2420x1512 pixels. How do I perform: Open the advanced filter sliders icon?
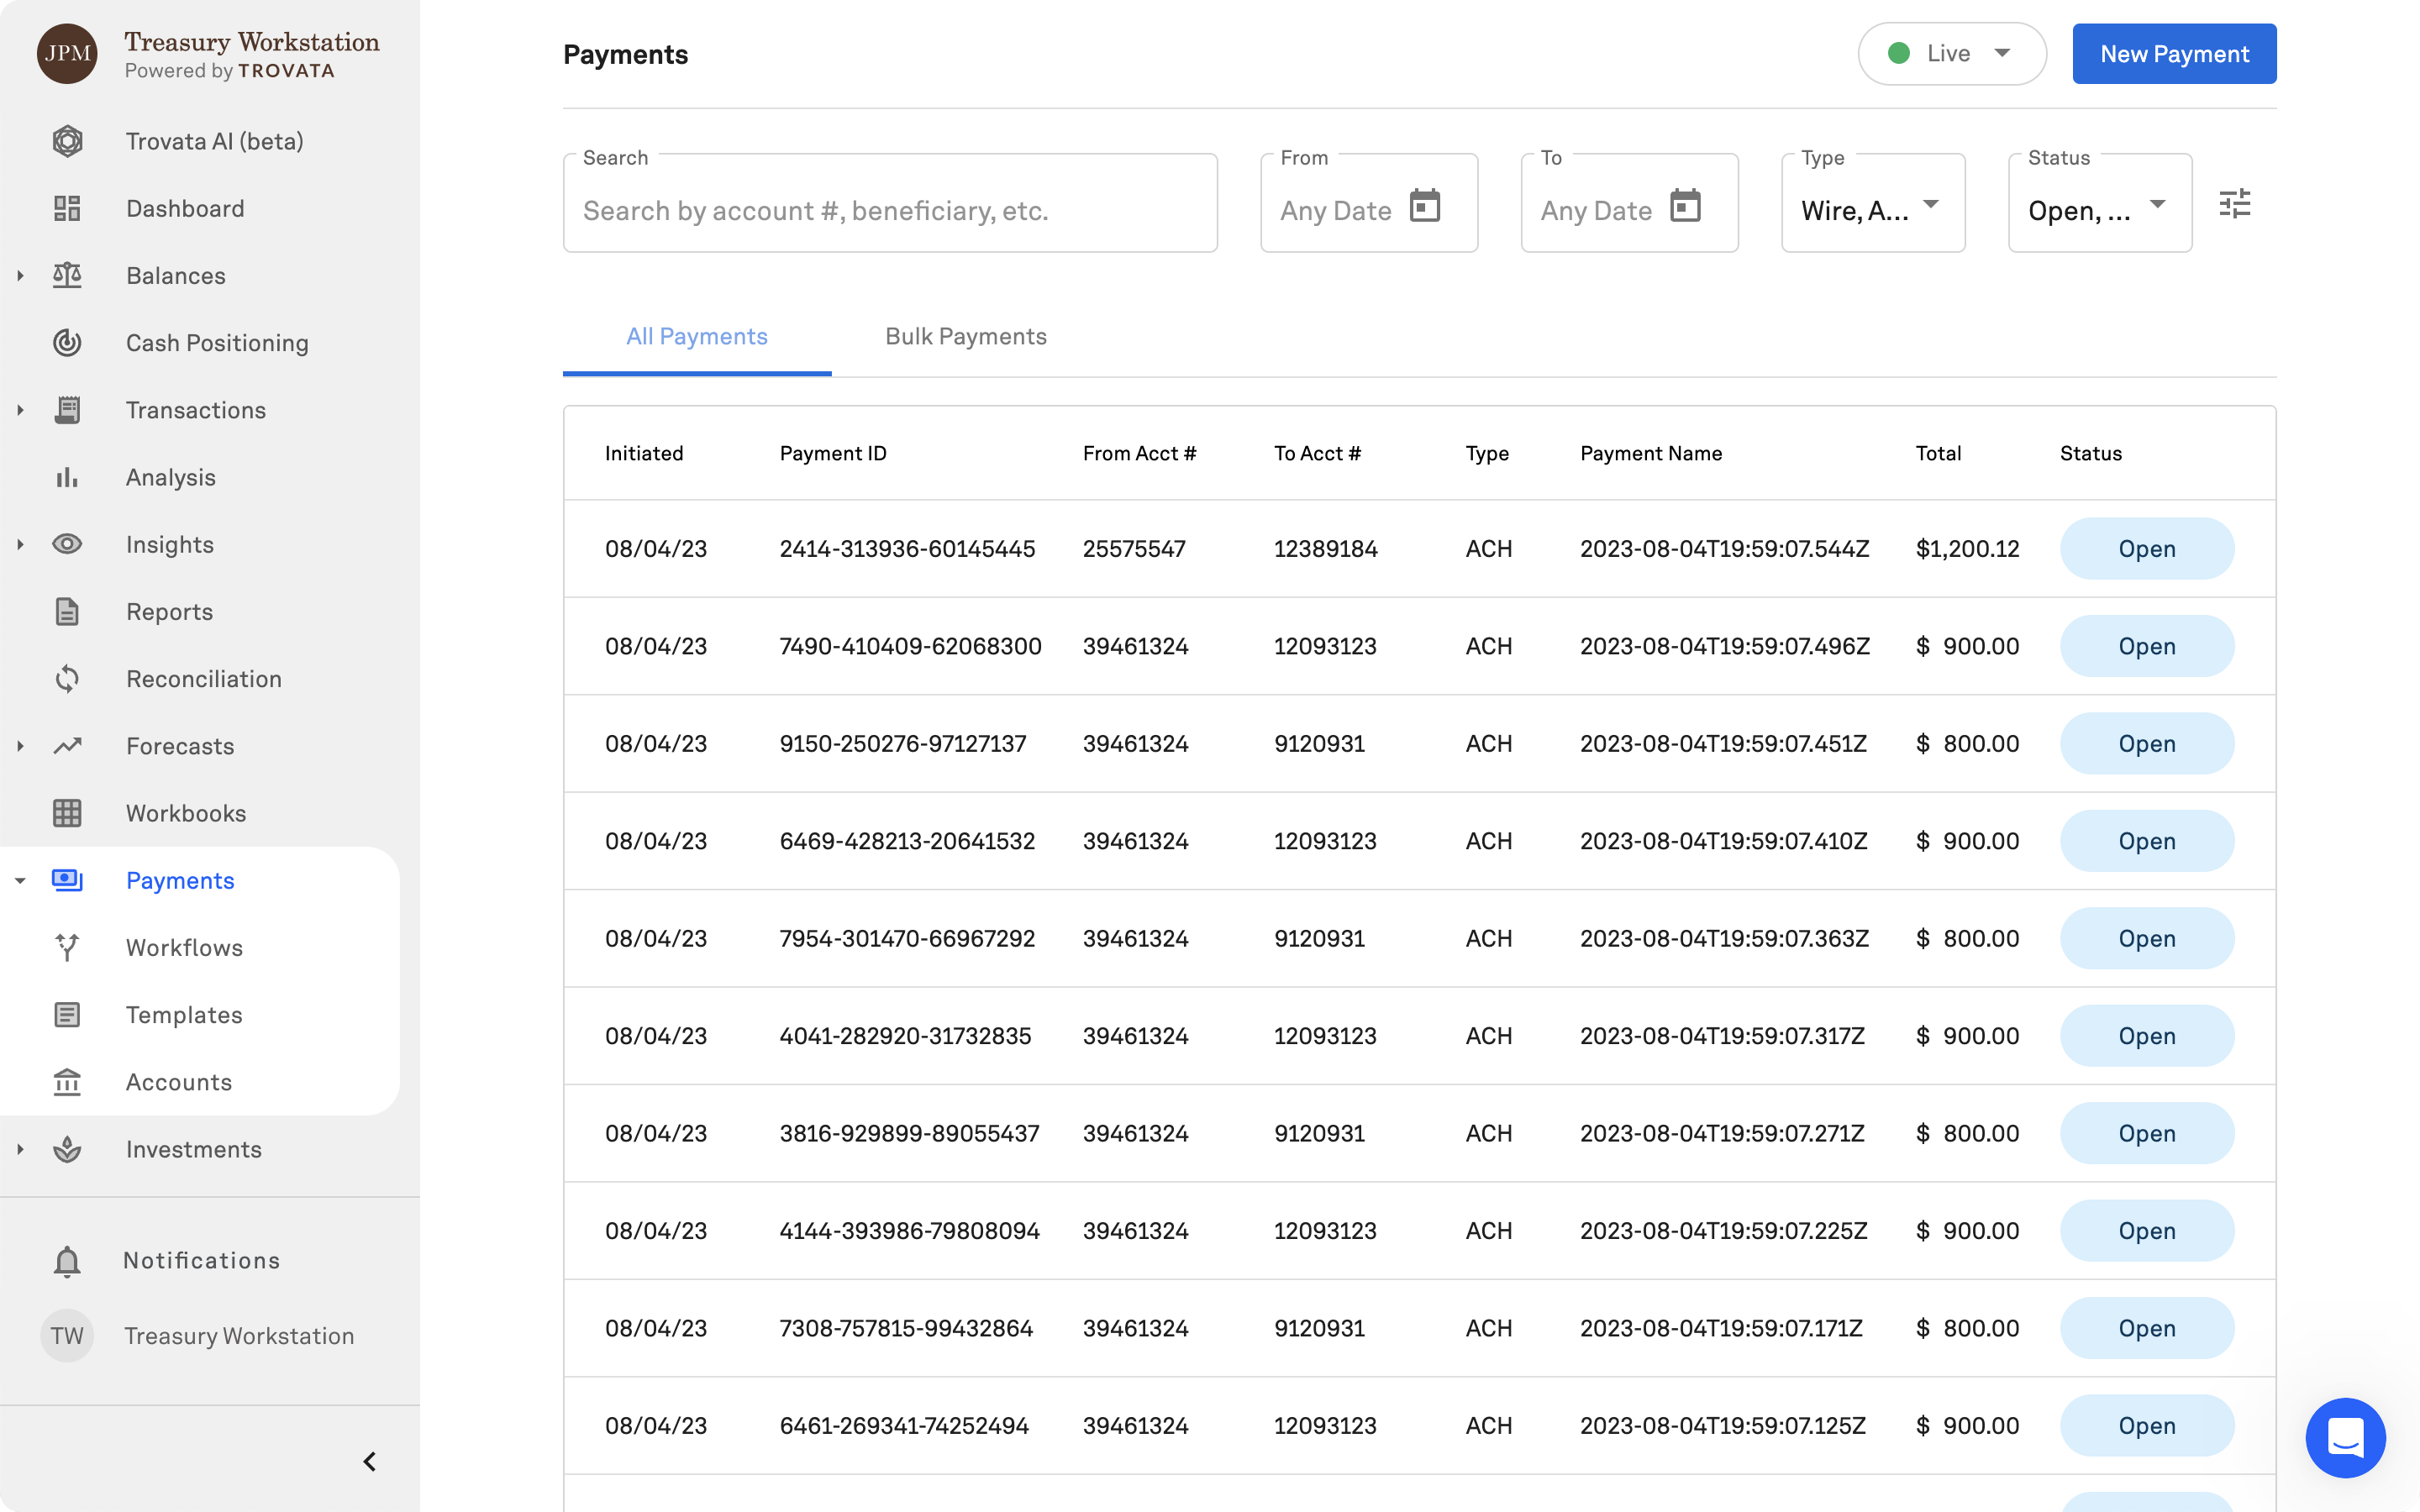pos(2234,204)
